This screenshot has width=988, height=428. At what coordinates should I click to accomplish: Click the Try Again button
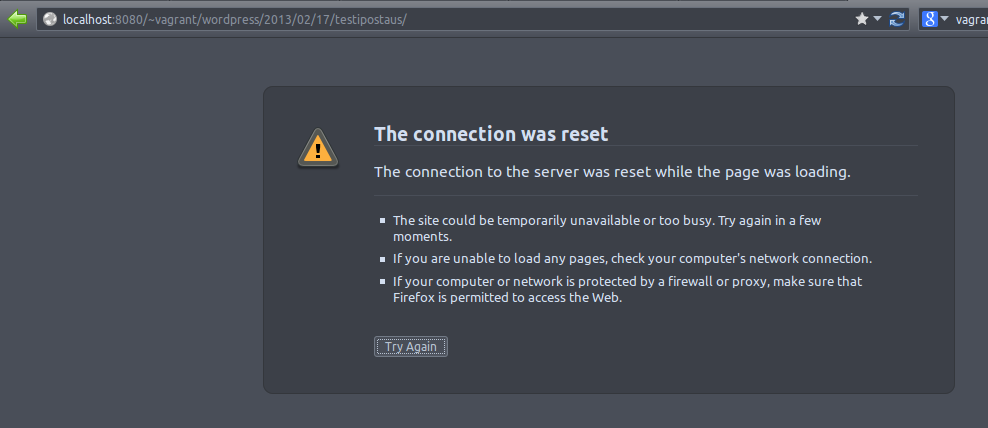coord(411,347)
